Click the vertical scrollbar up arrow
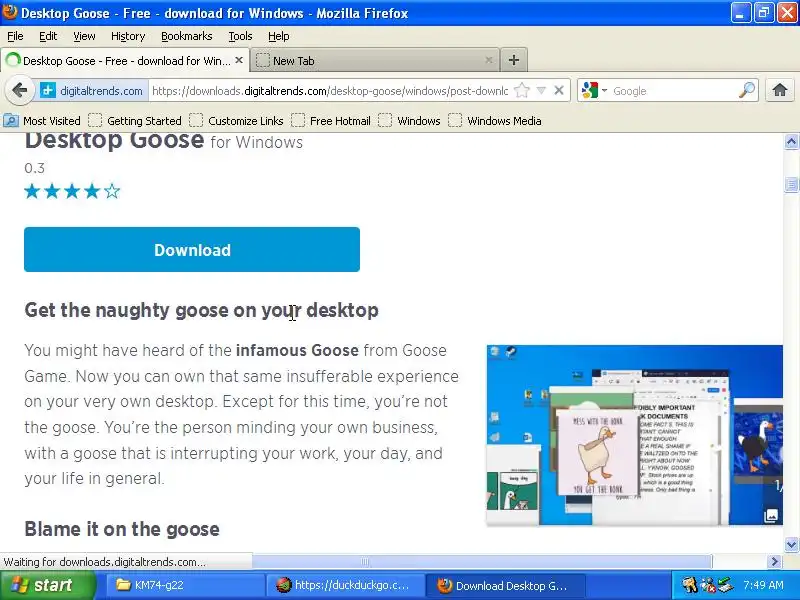Viewport: 800px width, 600px height. (x=791, y=141)
